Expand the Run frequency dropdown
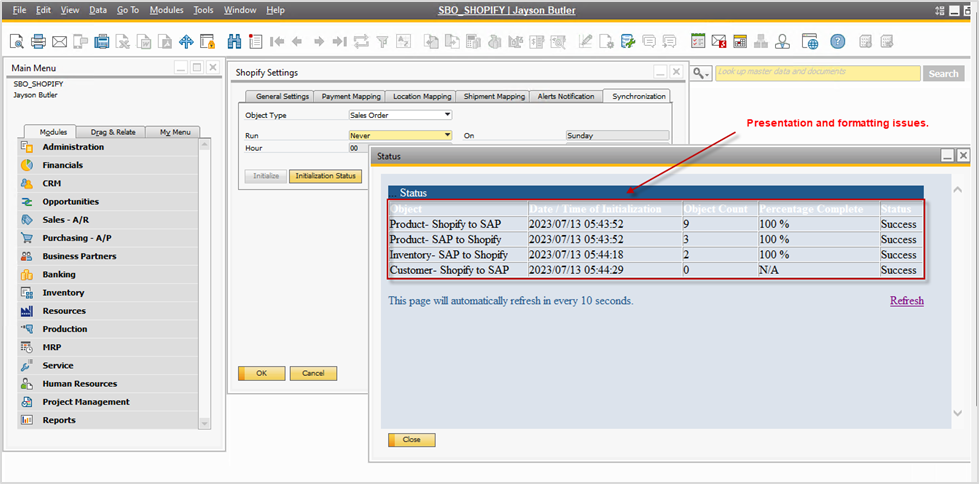979x484 pixels. [x=447, y=134]
